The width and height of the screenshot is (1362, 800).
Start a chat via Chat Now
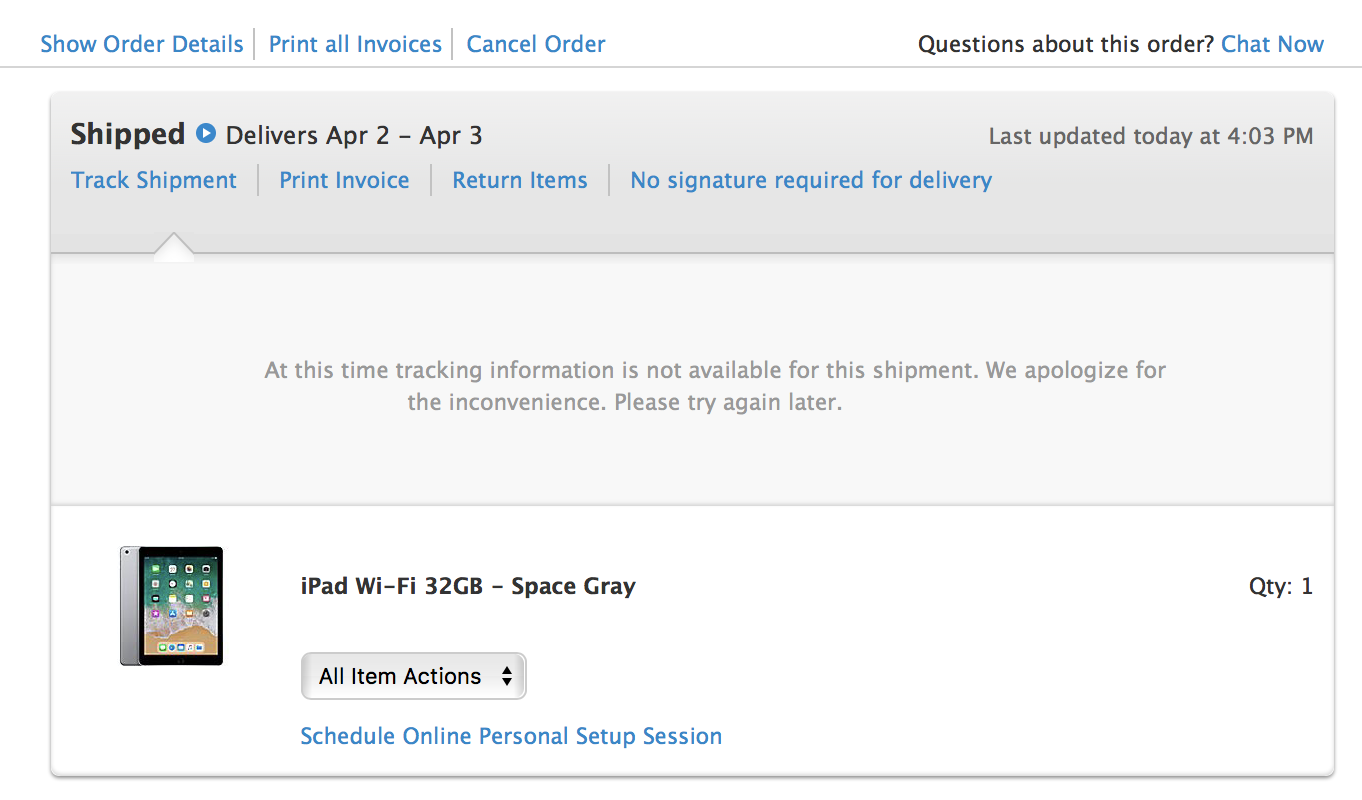click(x=1272, y=45)
